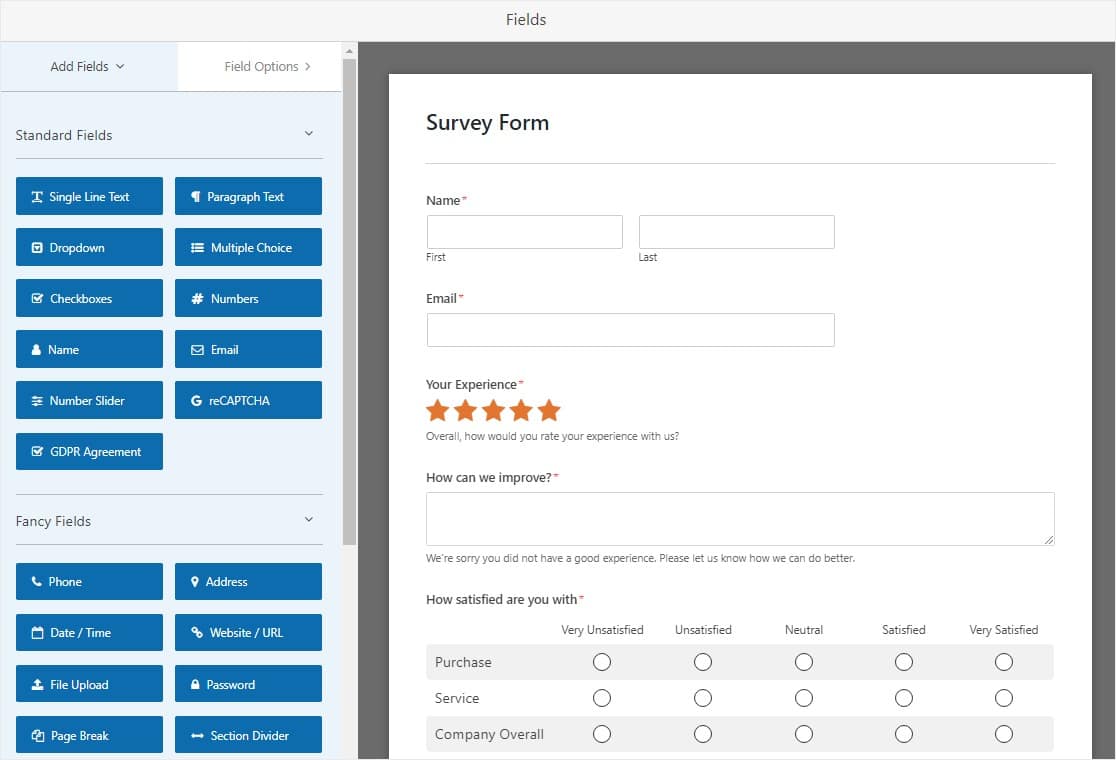The image size is (1116, 760).
Task: Select the second rating star
Action: tap(465, 411)
